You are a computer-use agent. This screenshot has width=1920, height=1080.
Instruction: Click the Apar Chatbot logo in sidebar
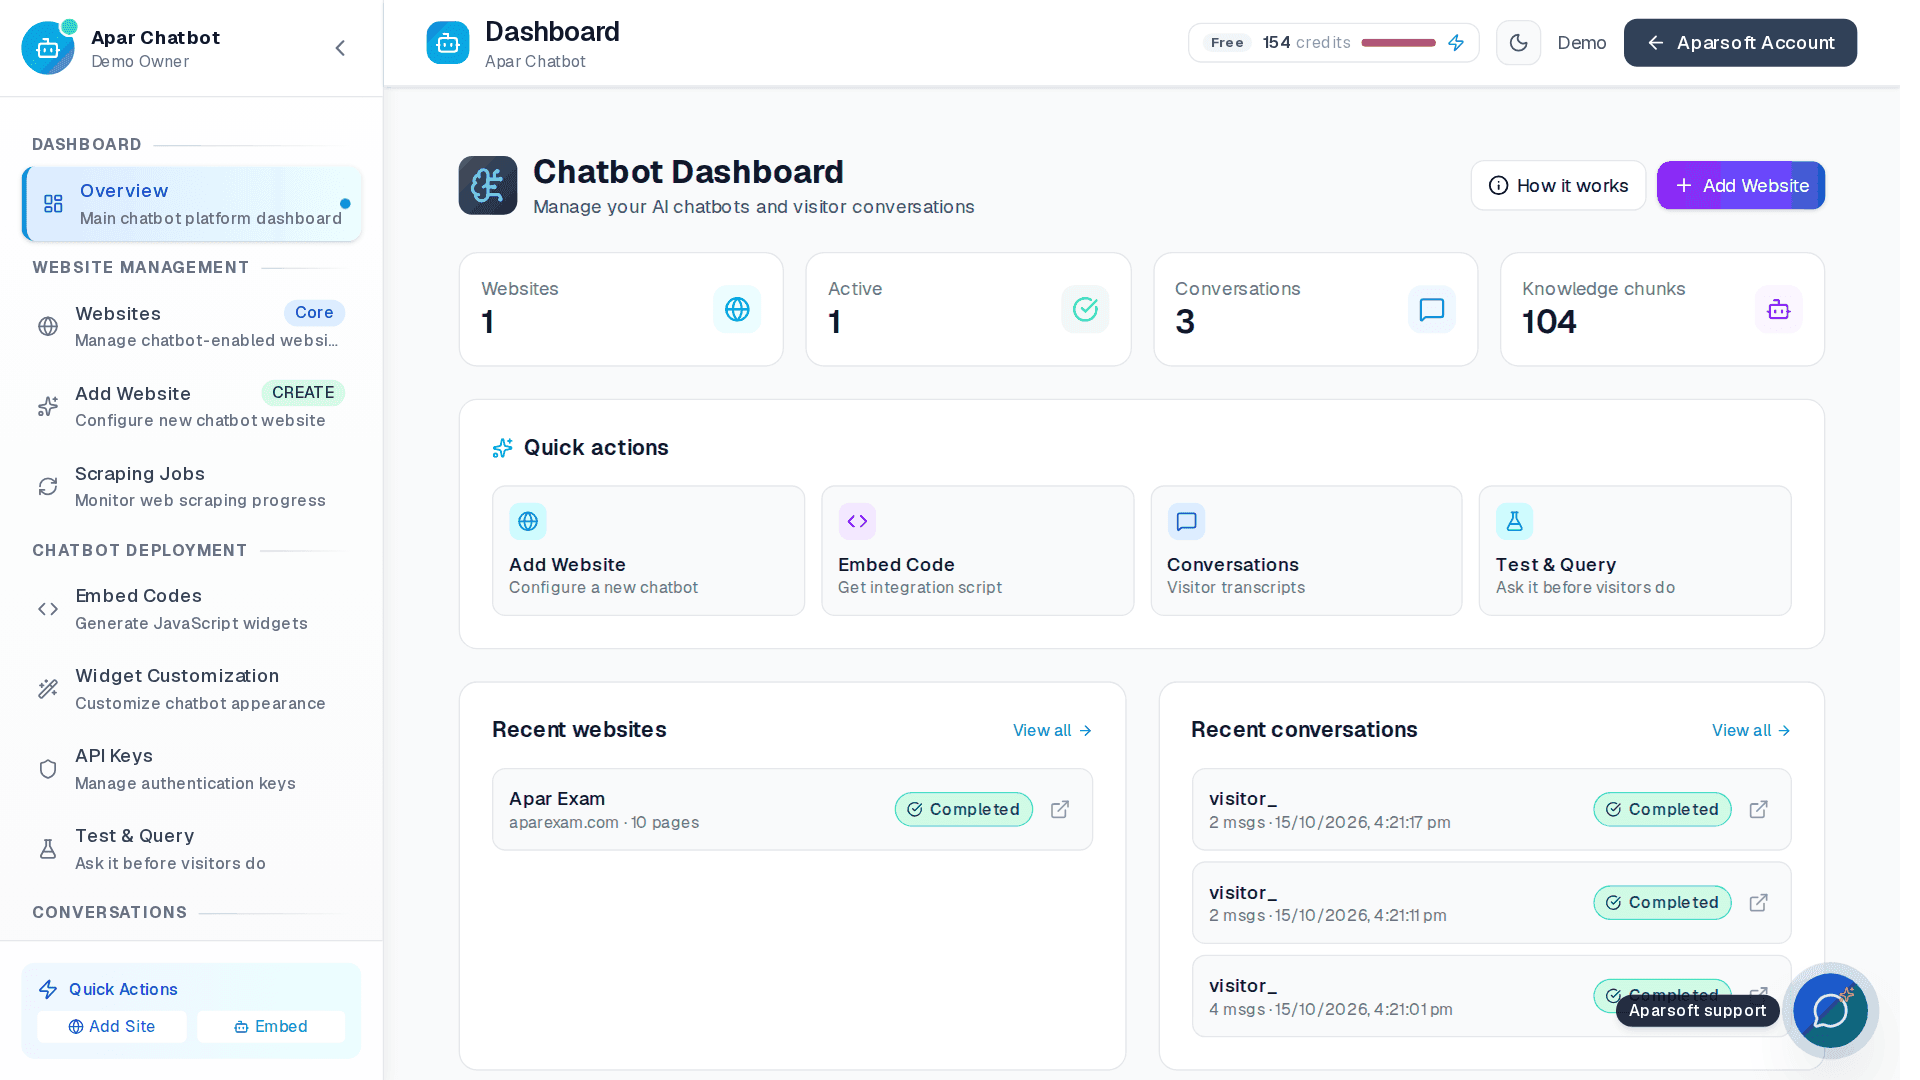[x=48, y=48]
